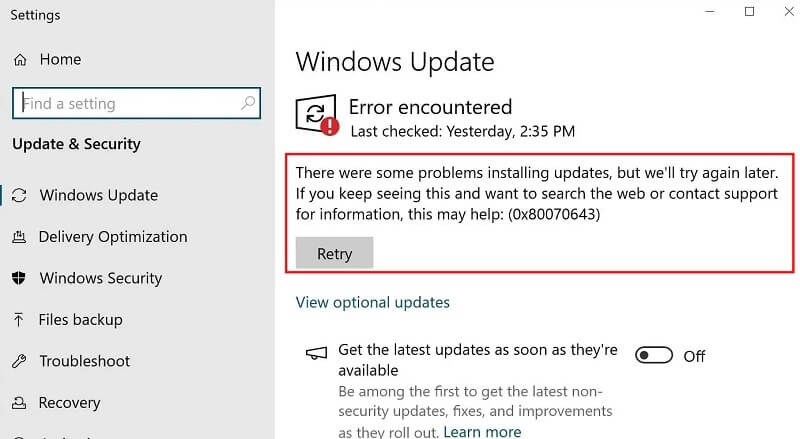Click the Recovery icon in sidebar
This screenshot has width=800, height=439.
click(x=19, y=403)
